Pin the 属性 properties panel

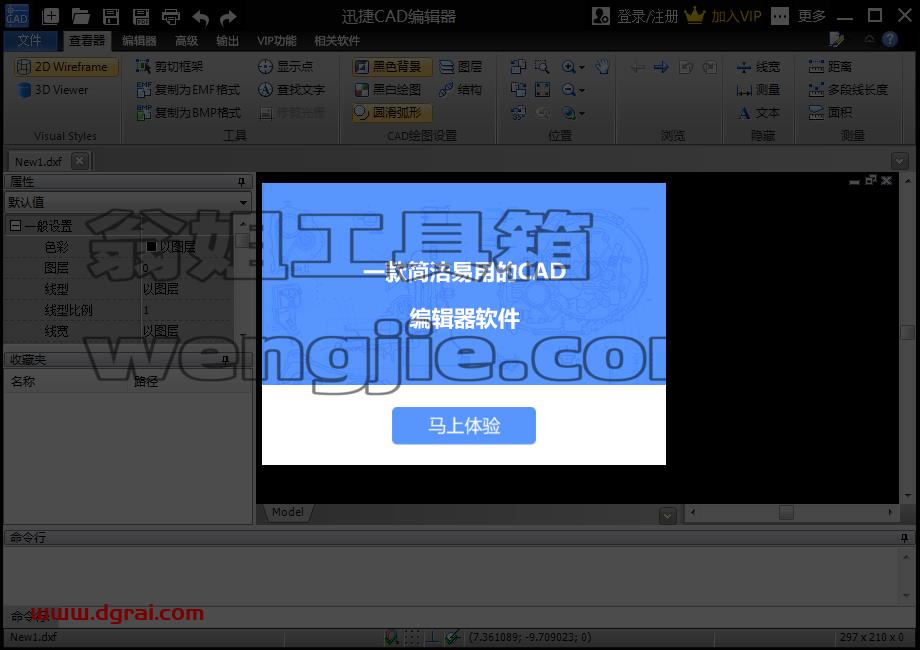pyautogui.click(x=241, y=182)
